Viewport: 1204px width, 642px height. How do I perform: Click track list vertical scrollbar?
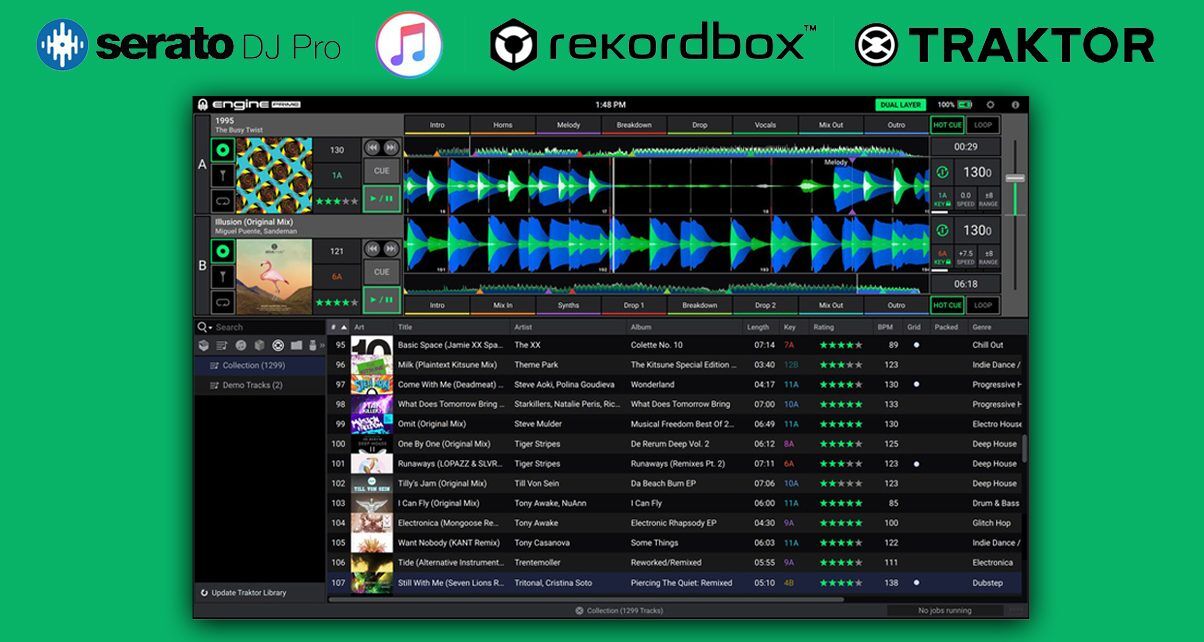(x=1023, y=448)
